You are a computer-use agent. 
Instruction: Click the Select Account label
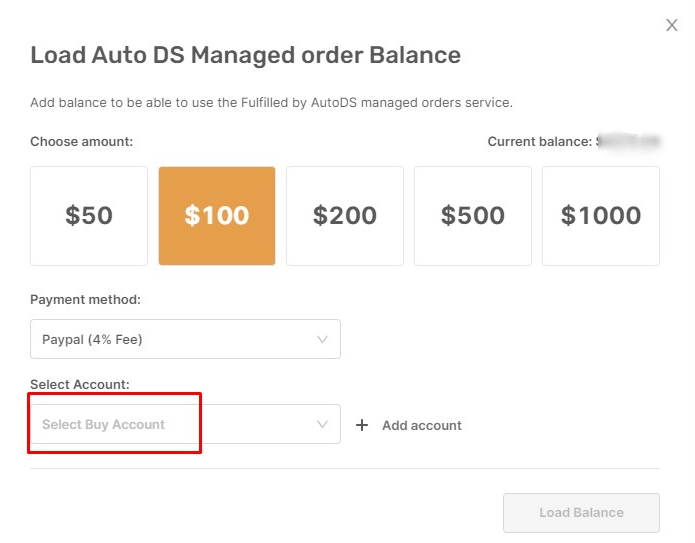[80, 384]
